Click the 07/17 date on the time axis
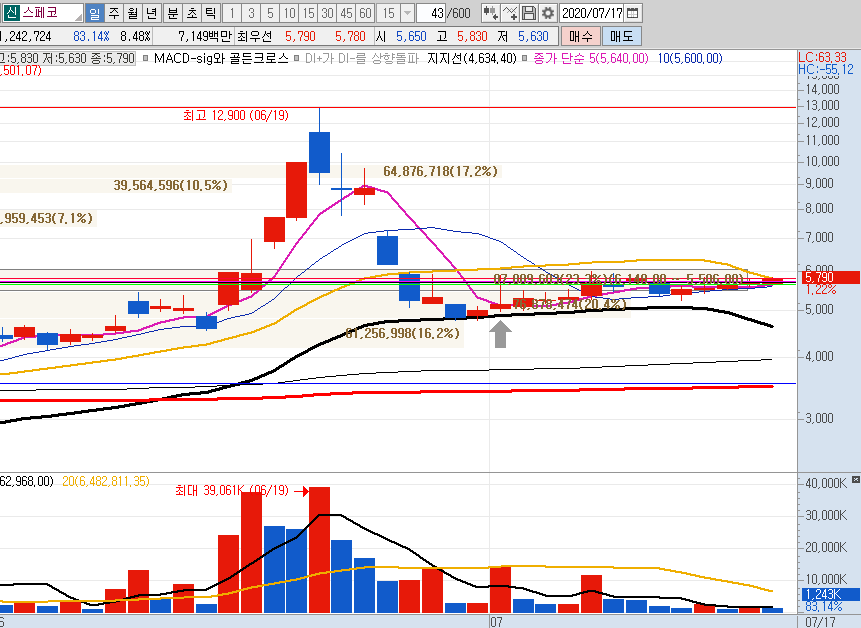This screenshot has height=628, width=861. (x=820, y=622)
